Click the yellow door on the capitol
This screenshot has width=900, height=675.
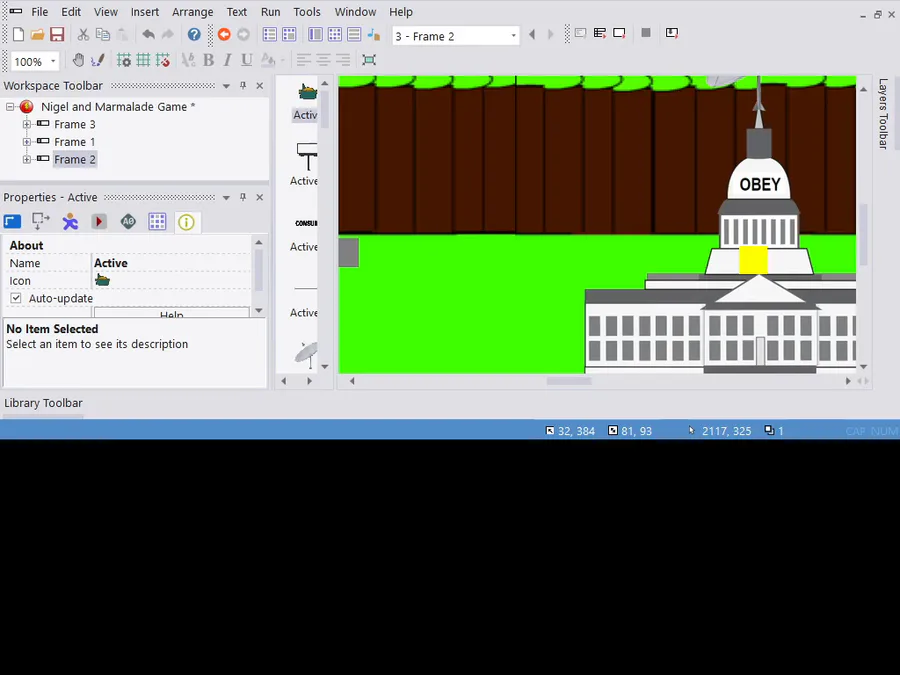click(x=753, y=260)
